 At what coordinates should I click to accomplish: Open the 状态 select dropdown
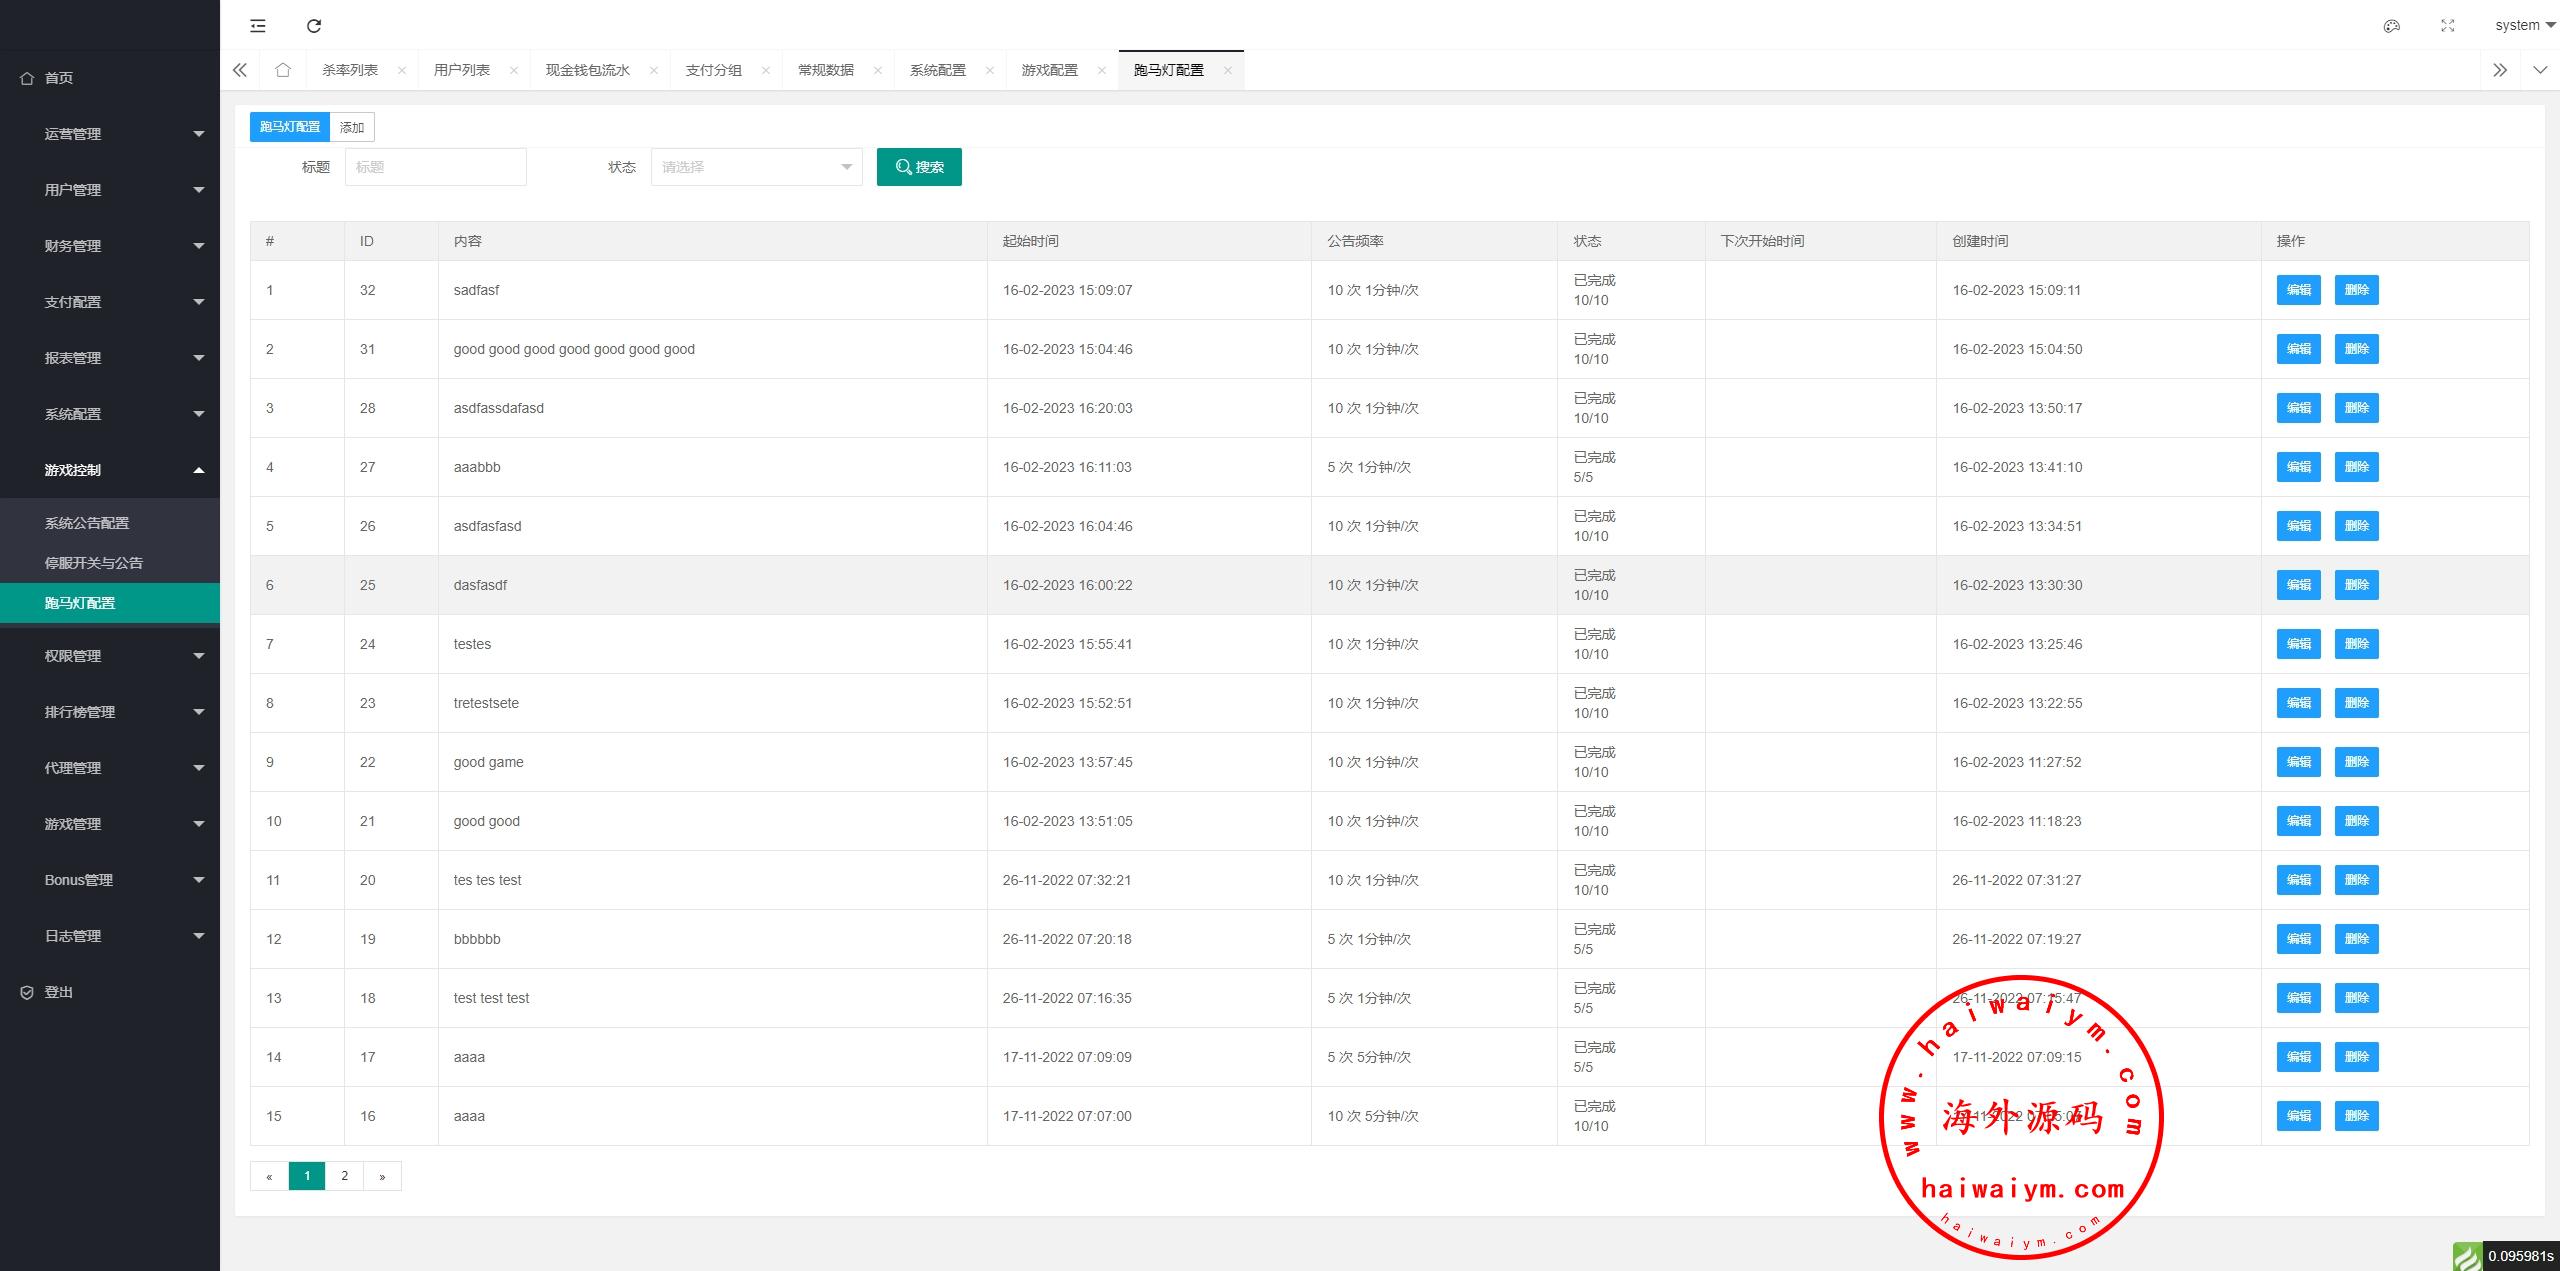[756, 167]
